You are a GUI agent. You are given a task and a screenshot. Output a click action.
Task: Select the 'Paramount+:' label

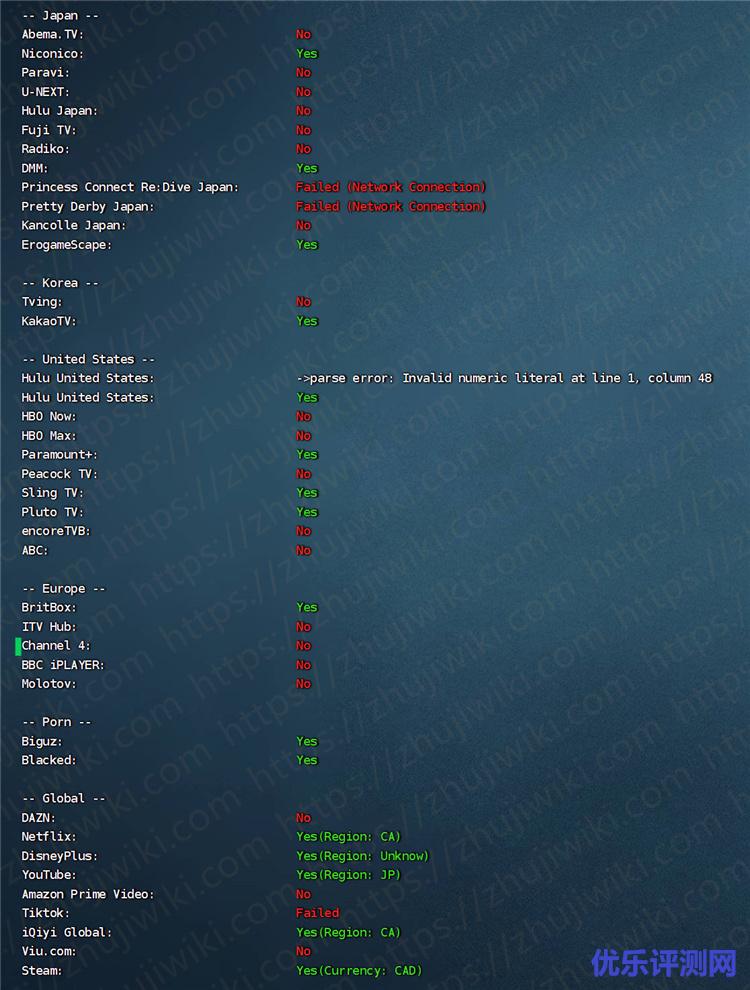coord(59,455)
